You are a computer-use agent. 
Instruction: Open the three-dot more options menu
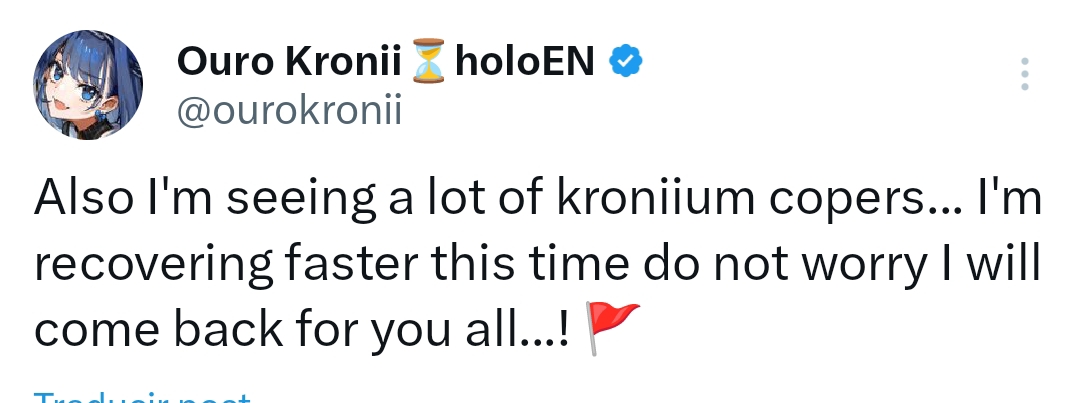(x=1023, y=74)
